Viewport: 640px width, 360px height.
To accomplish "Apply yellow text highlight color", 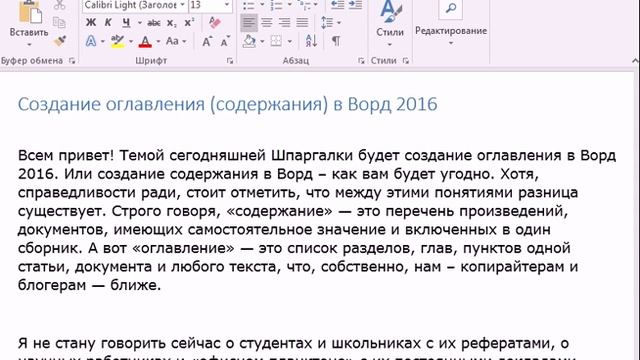I will (x=118, y=41).
